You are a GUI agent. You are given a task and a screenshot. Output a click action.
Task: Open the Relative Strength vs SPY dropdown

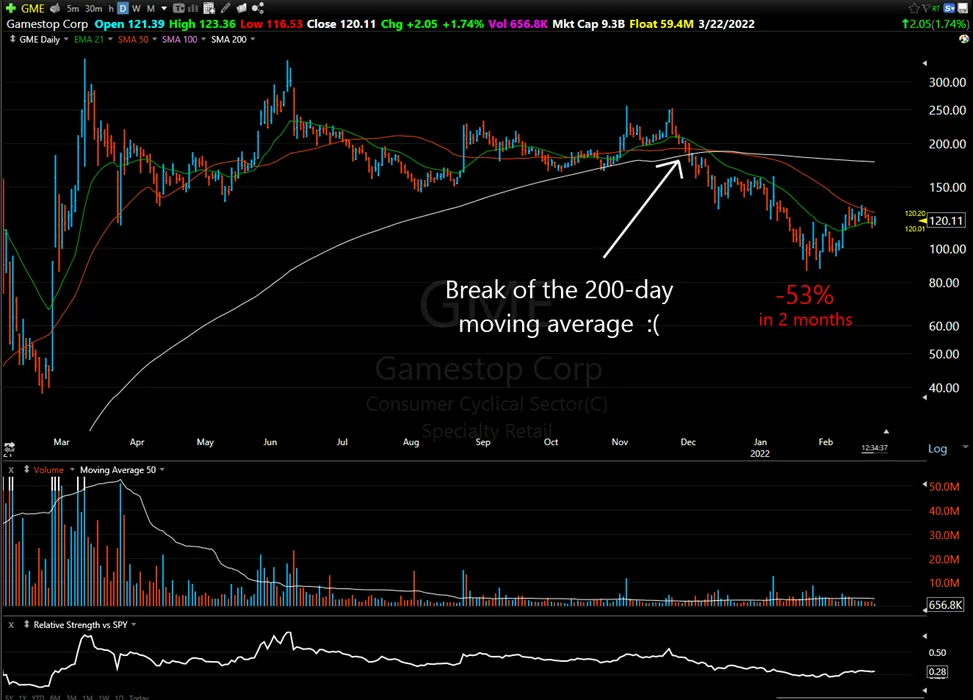(x=133, y=625)
